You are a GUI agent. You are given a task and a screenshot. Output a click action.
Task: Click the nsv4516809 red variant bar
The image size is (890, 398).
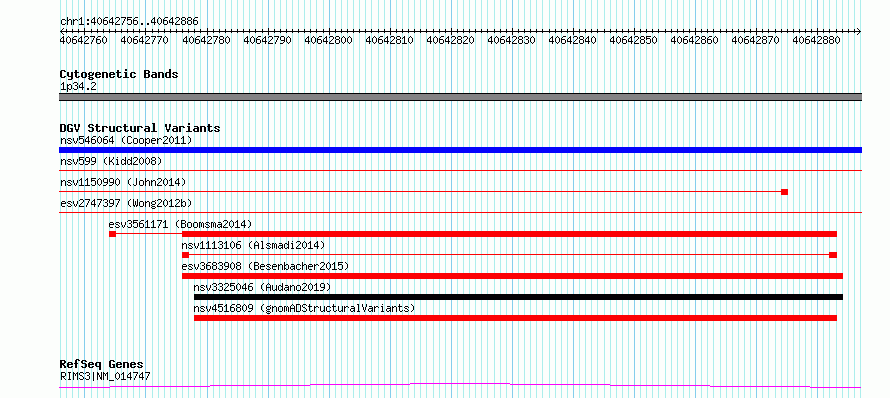[515, 318]
